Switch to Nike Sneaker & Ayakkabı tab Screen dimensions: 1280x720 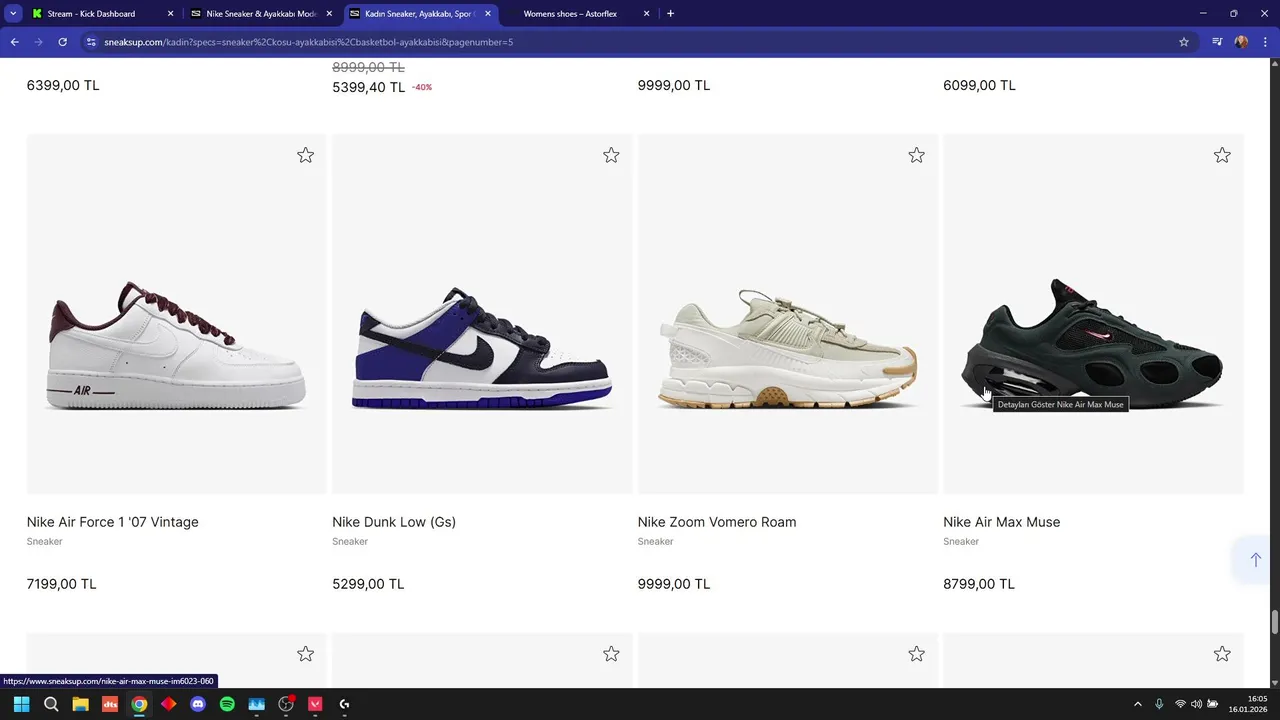261,14
